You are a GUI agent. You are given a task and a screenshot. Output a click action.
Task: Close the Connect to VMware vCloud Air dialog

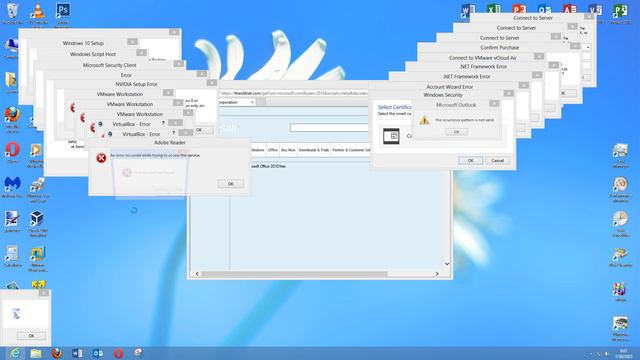pos(539,56)
